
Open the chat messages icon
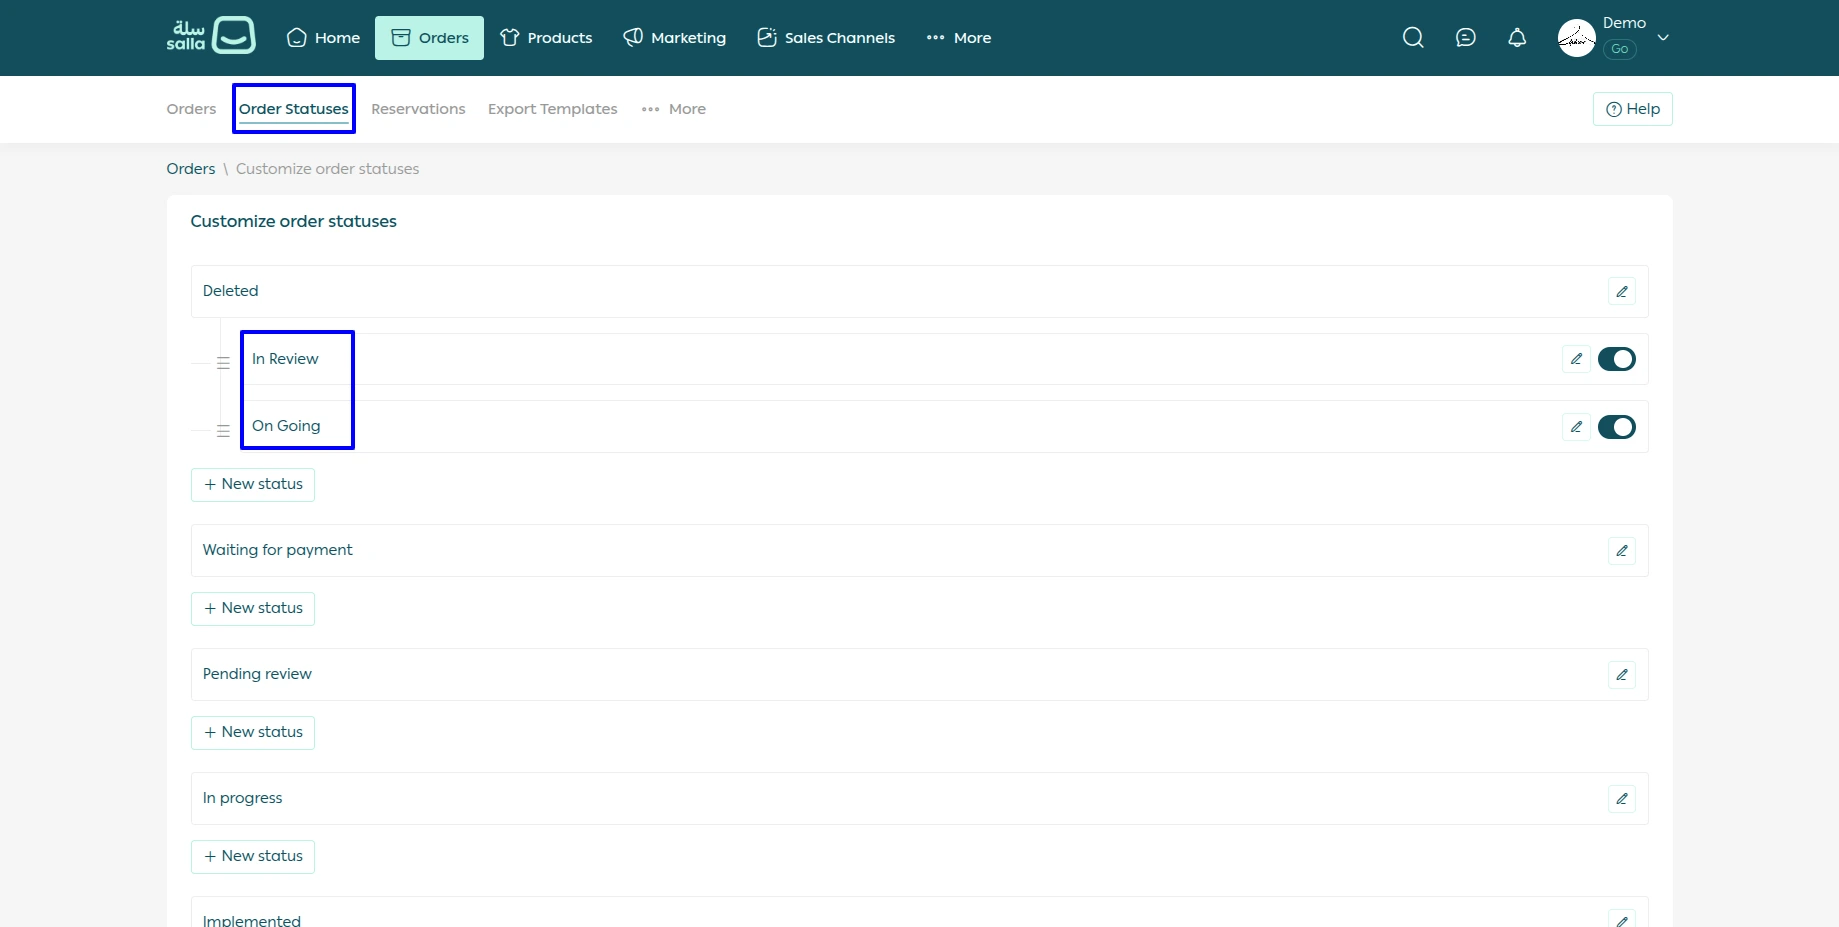tap(1465, 38)
